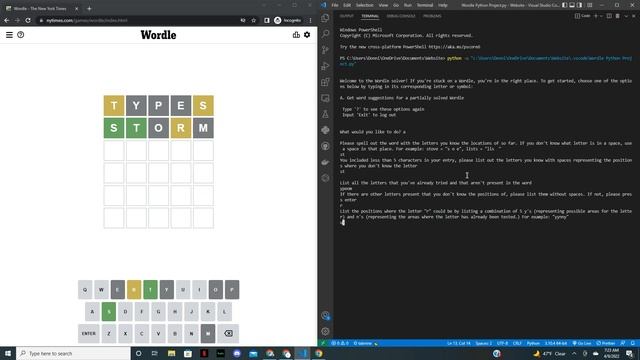This screenshot has width=640, height=360.
Task: Open VS Code Run menu
Action: pyautogui.click(x=407, y=5)
